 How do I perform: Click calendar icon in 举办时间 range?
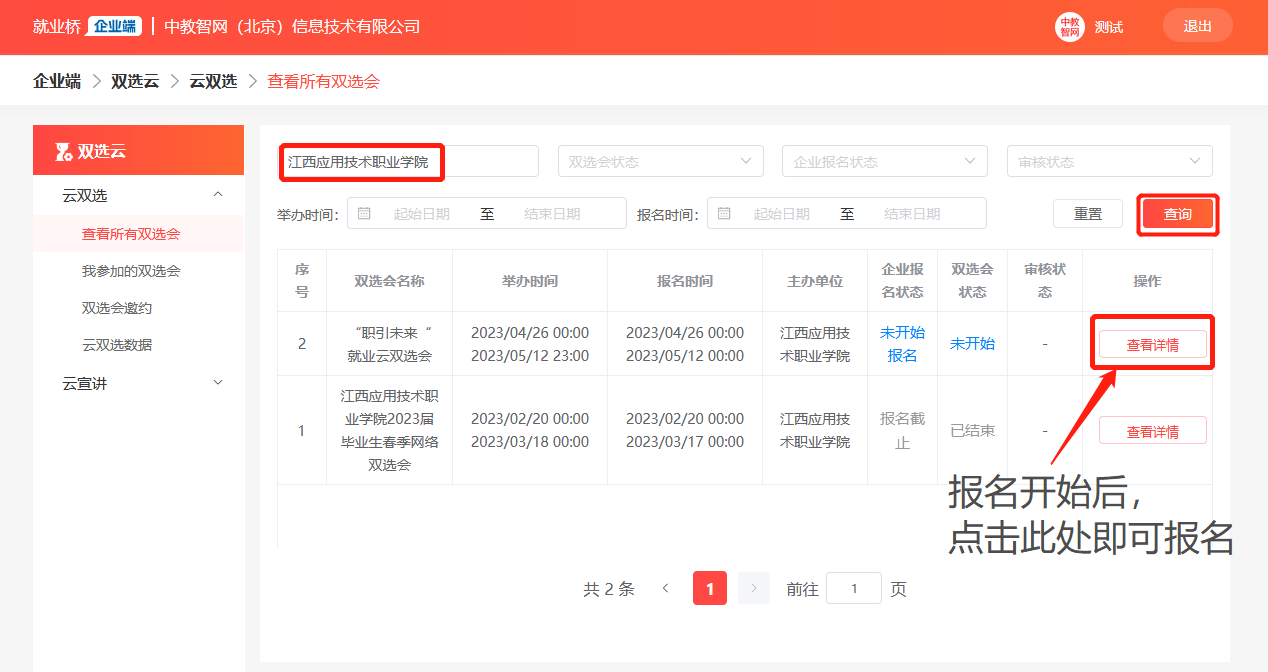coord(364,213)
